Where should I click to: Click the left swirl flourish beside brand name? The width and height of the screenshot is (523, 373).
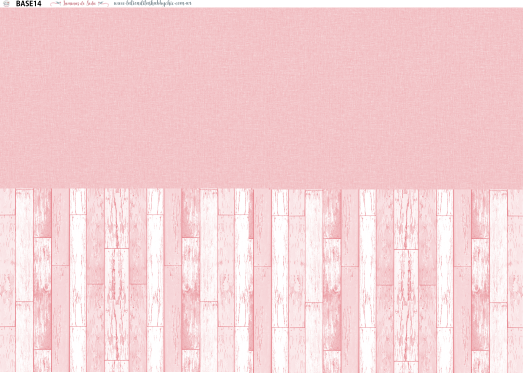point(55,4)
